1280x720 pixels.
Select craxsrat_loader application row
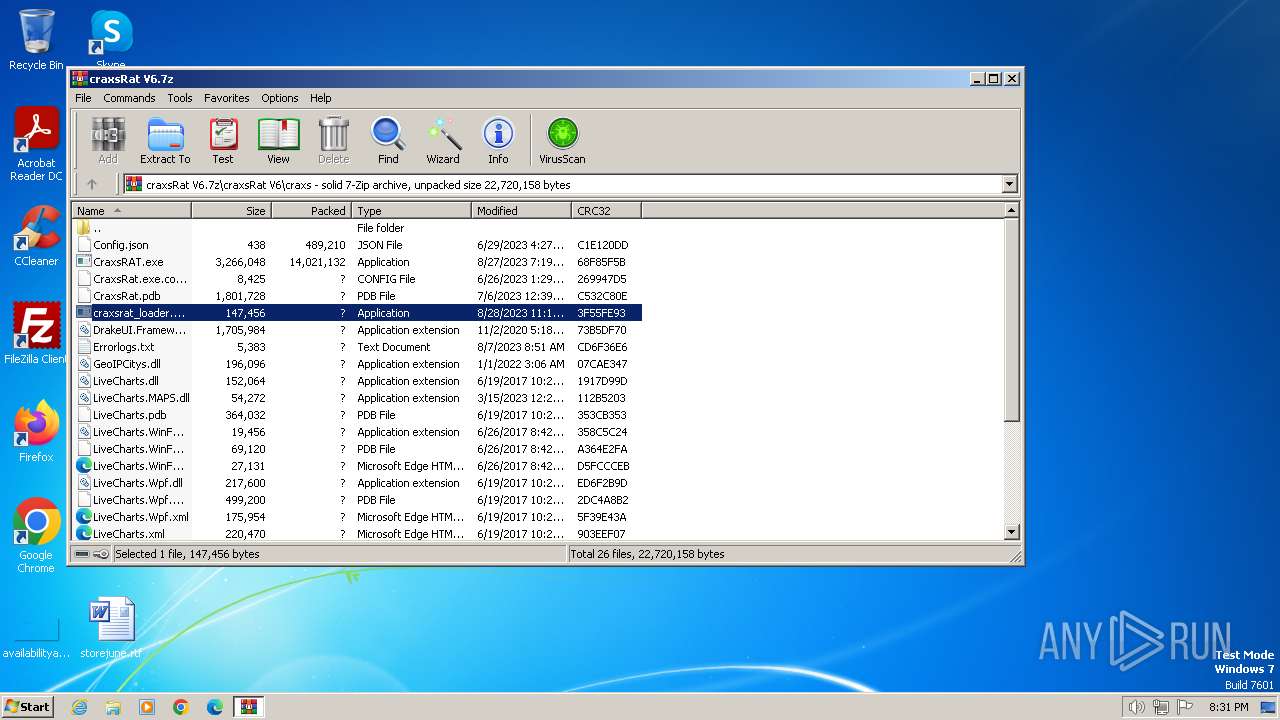(x=357, y=313)
